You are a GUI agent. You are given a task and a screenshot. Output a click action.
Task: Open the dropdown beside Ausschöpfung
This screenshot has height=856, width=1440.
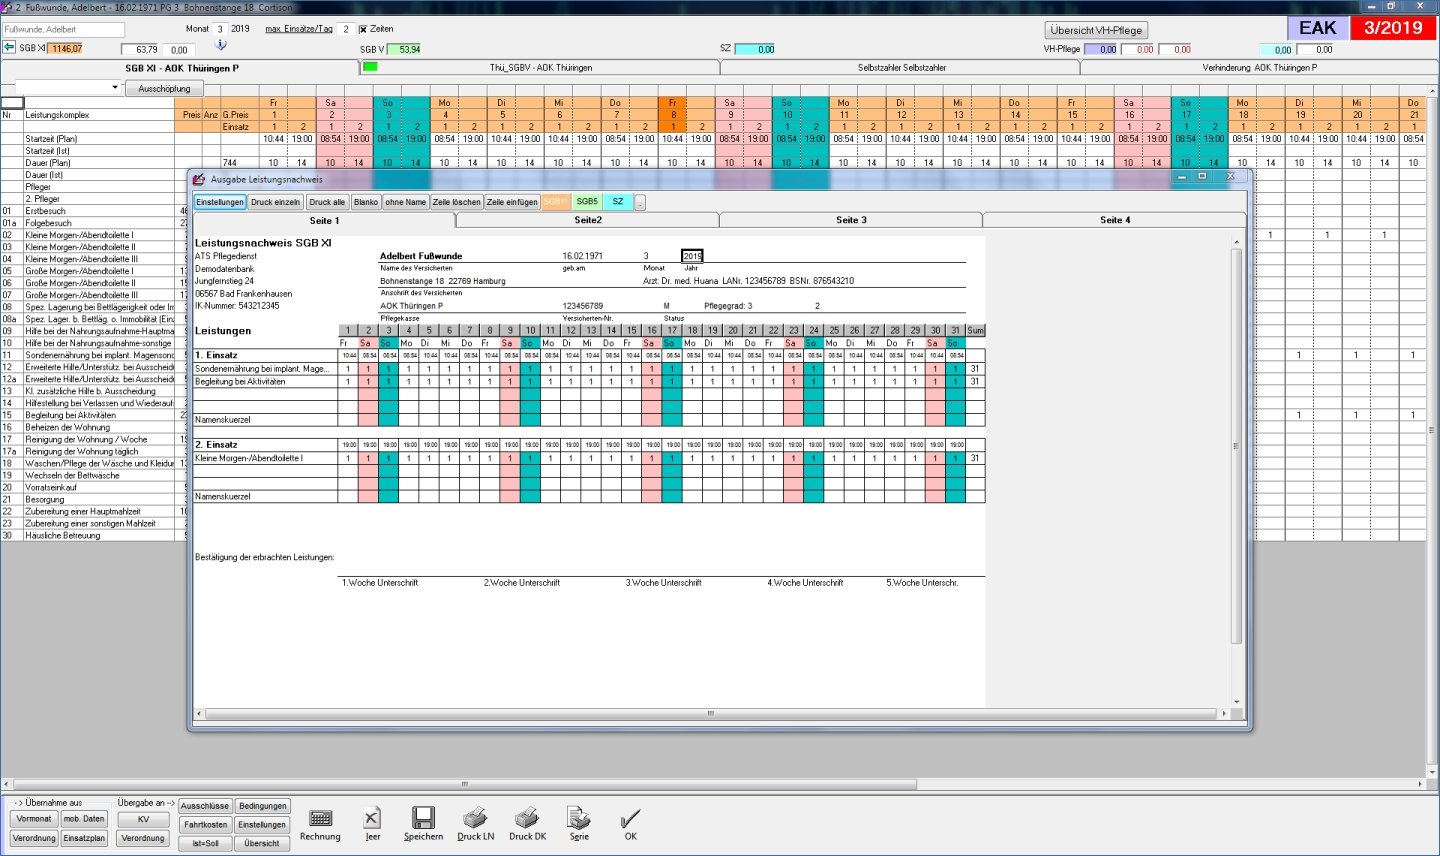(115, 88)
